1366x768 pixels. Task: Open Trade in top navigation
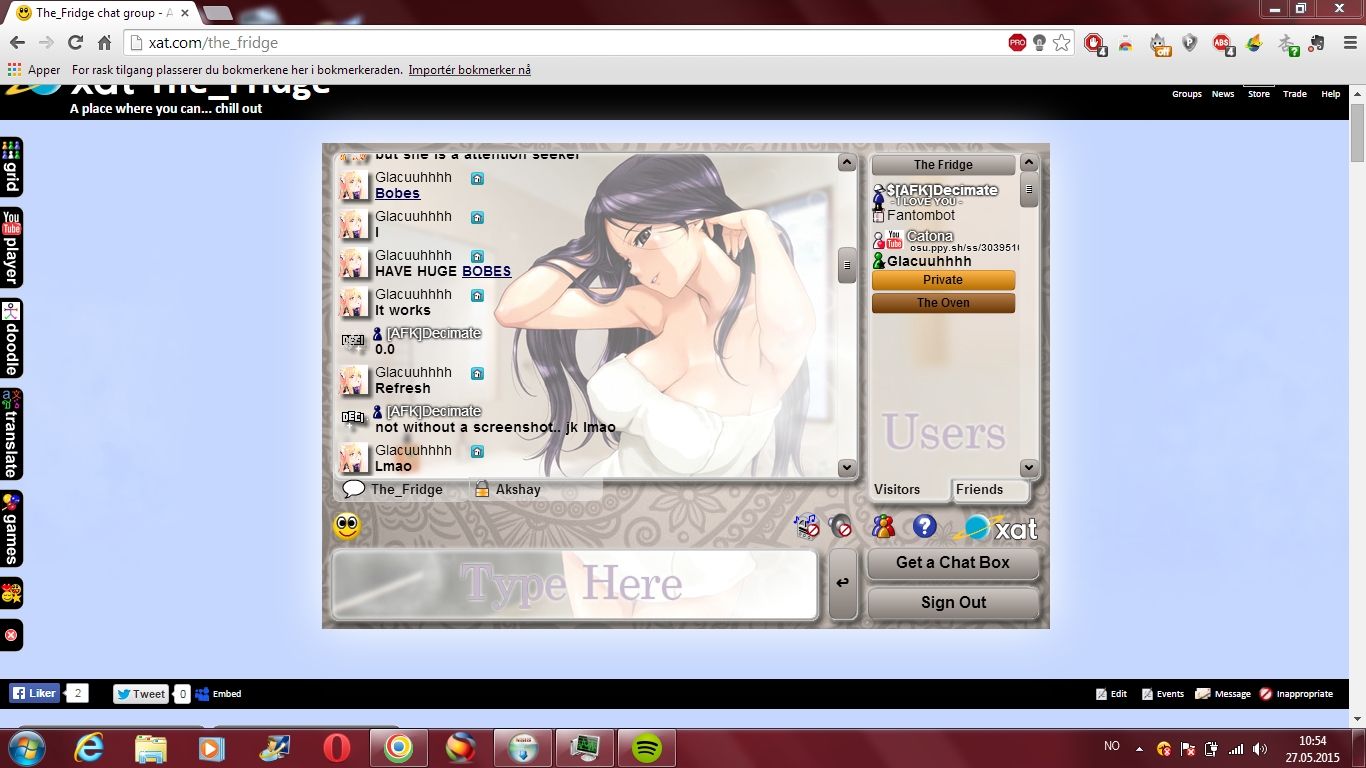coord(1295,94)
